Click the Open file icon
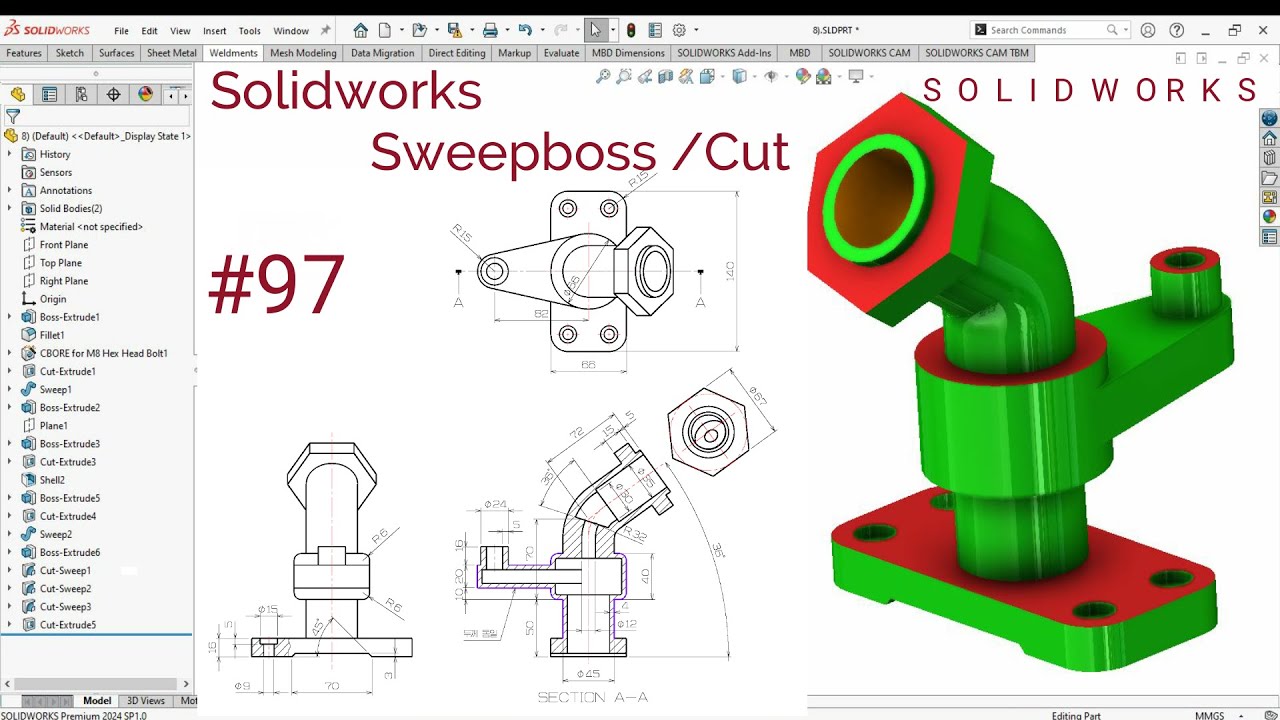This screenshot has height=720, width=1280. (x=419, y=30)
